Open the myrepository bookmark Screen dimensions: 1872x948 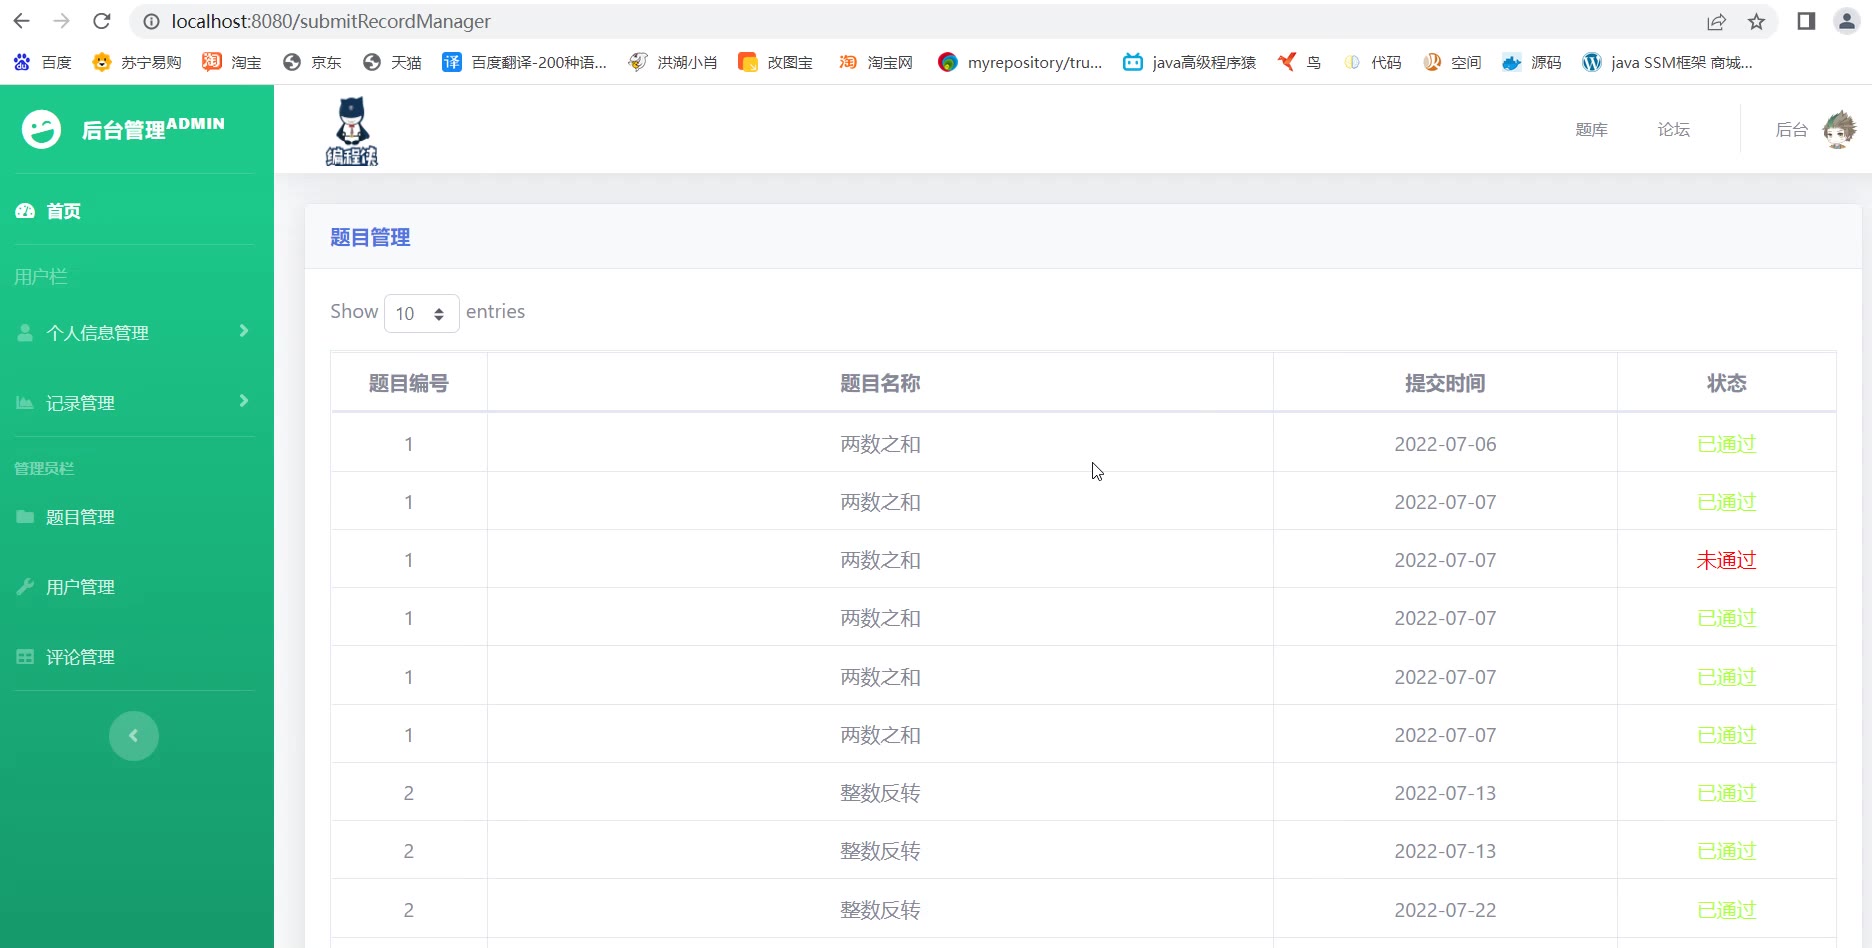click(1020, 62)
